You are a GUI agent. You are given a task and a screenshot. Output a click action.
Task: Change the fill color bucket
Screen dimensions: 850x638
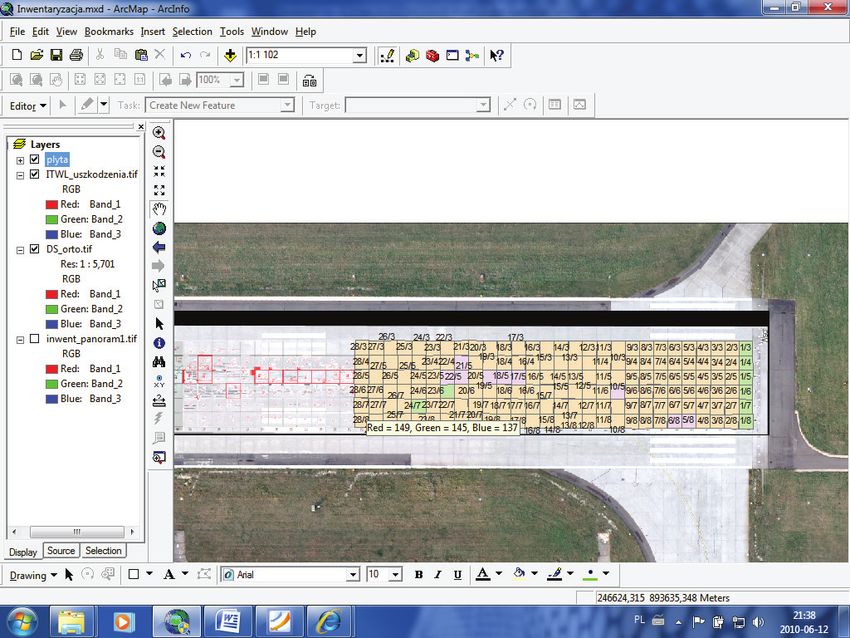519,574
